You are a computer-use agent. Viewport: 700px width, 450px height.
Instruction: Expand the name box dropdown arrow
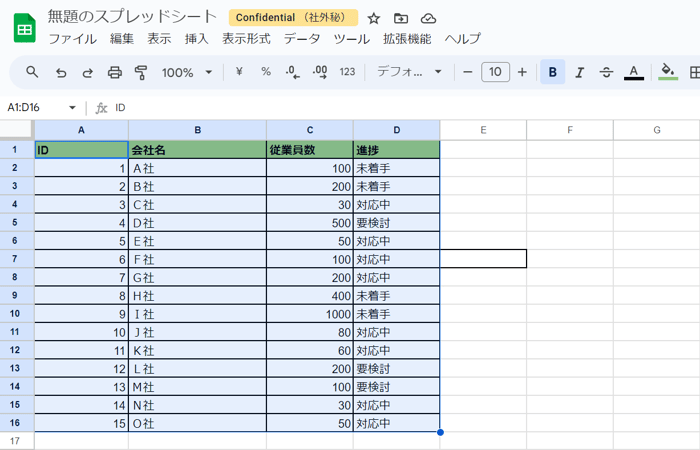(x=72, y=108)
